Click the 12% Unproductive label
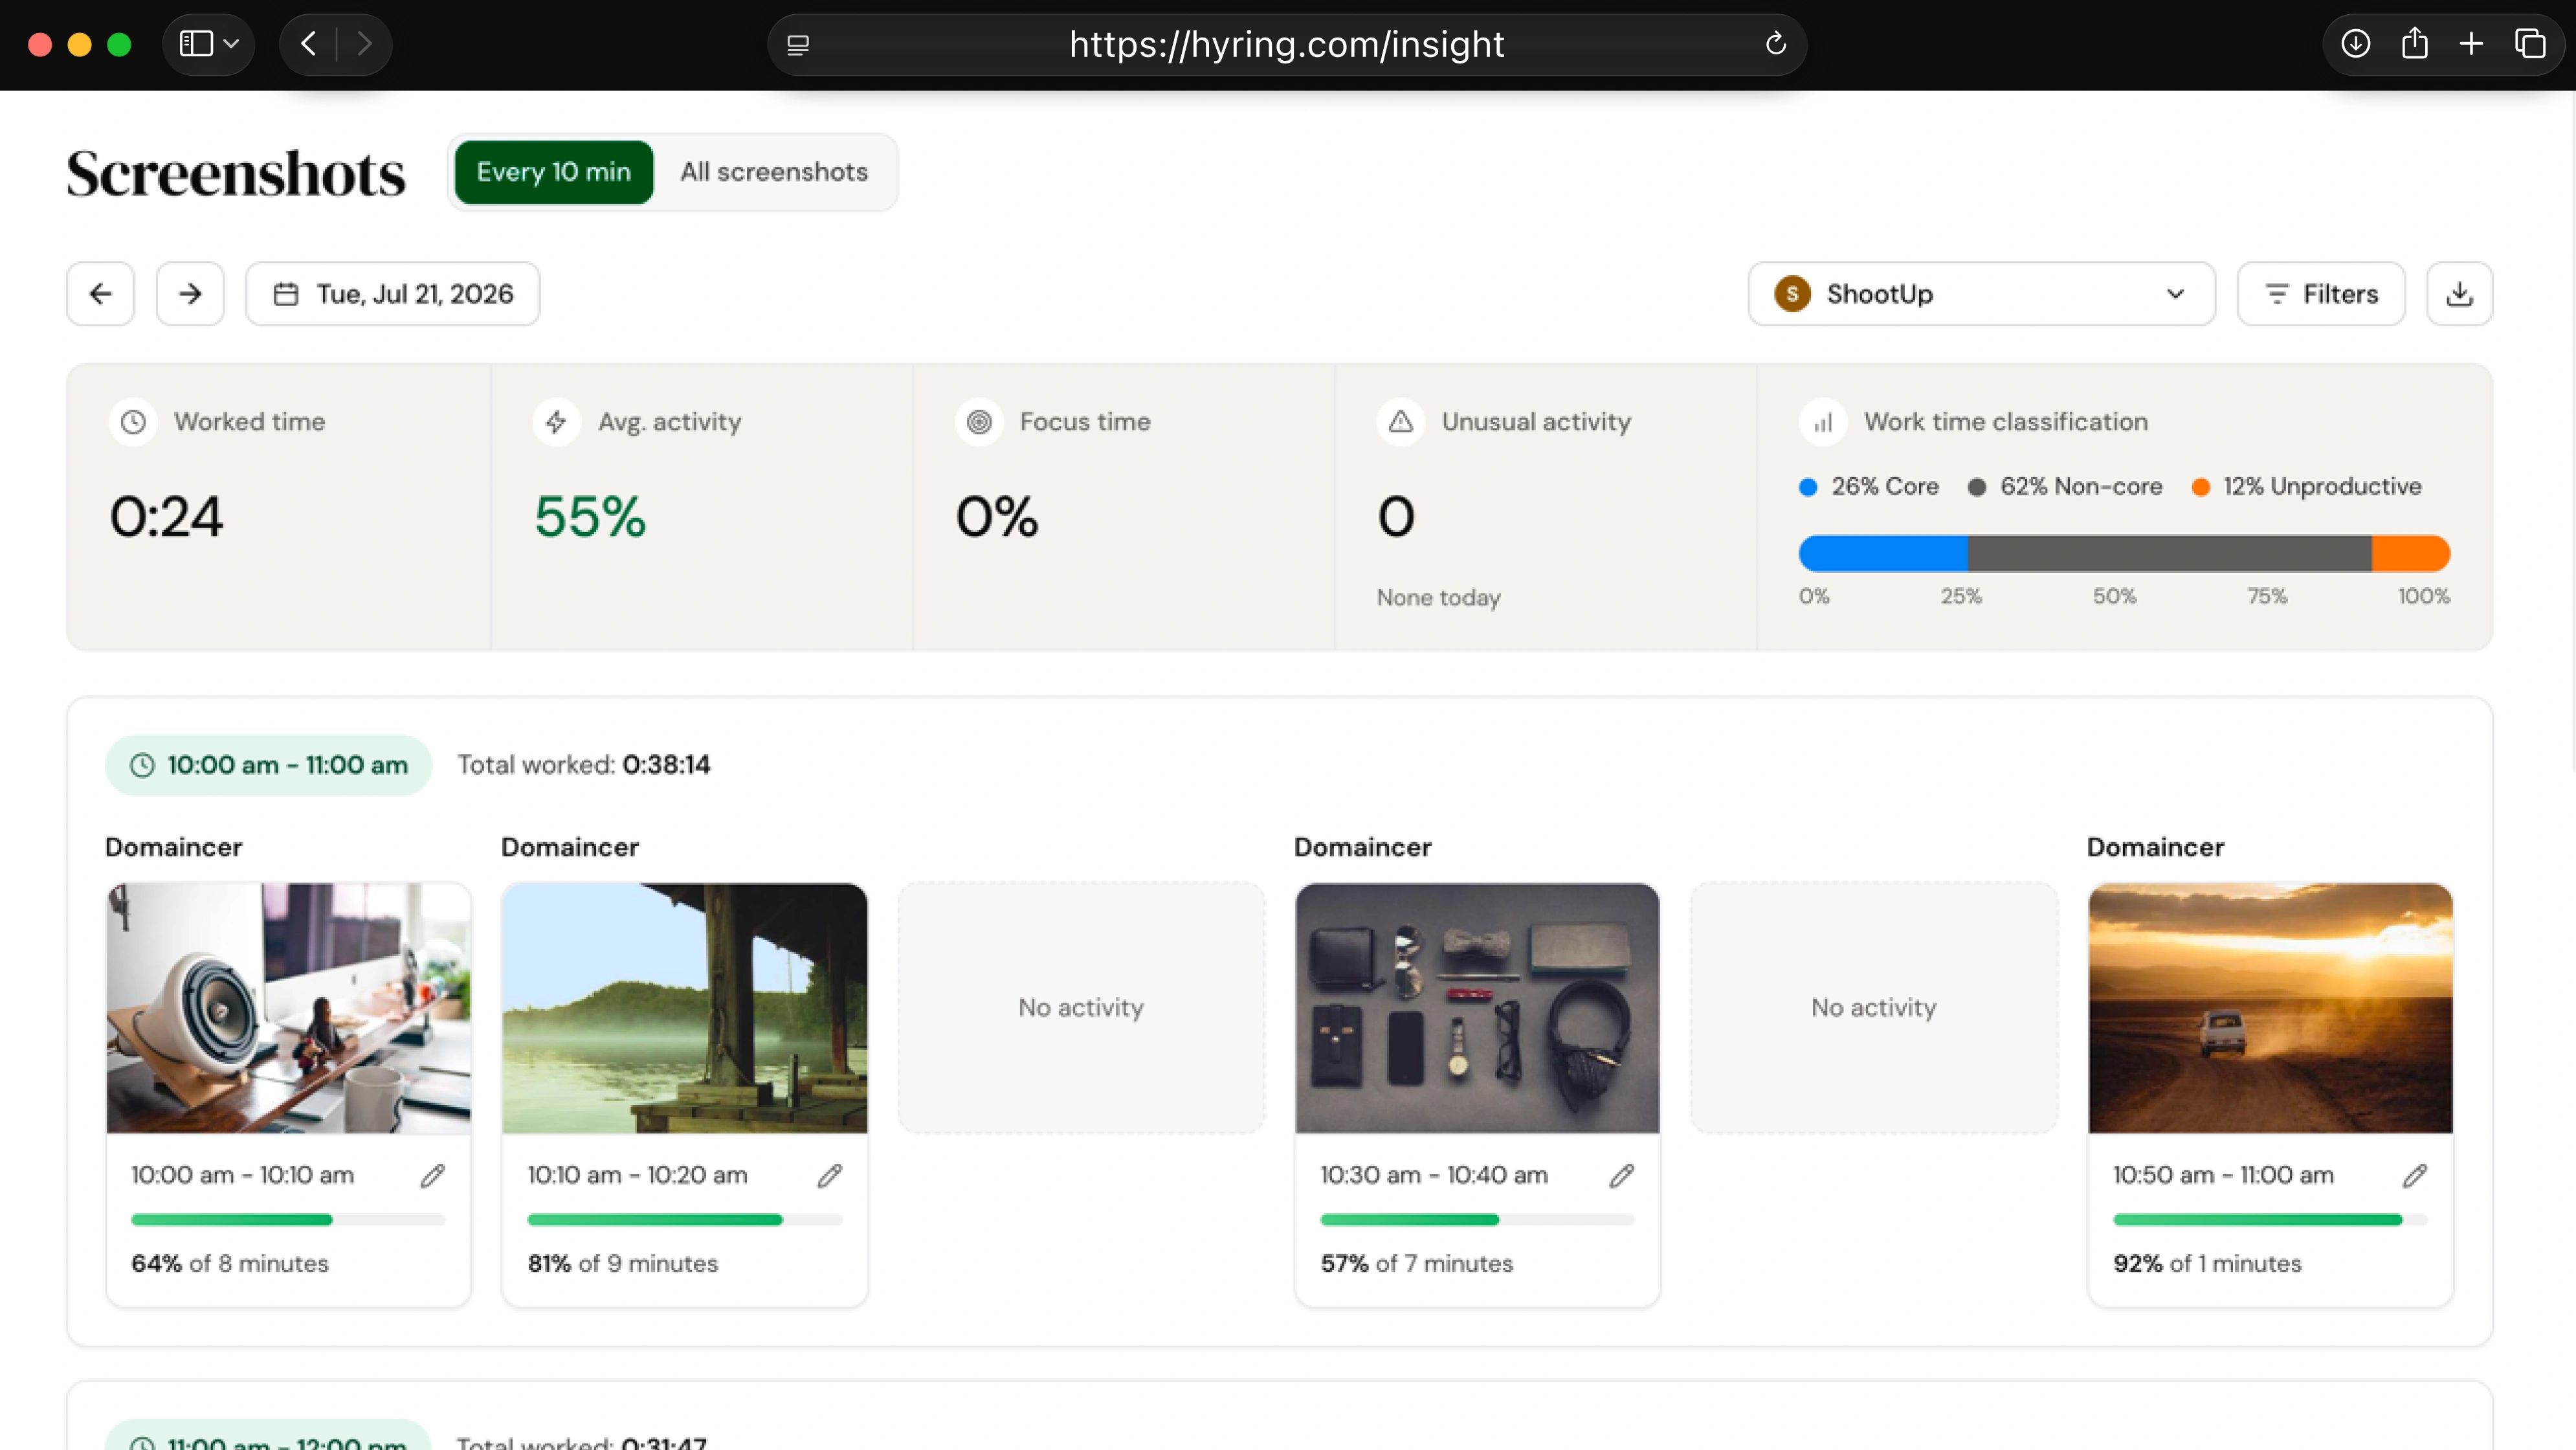 pyautogui.click(x=2322, y=487)
